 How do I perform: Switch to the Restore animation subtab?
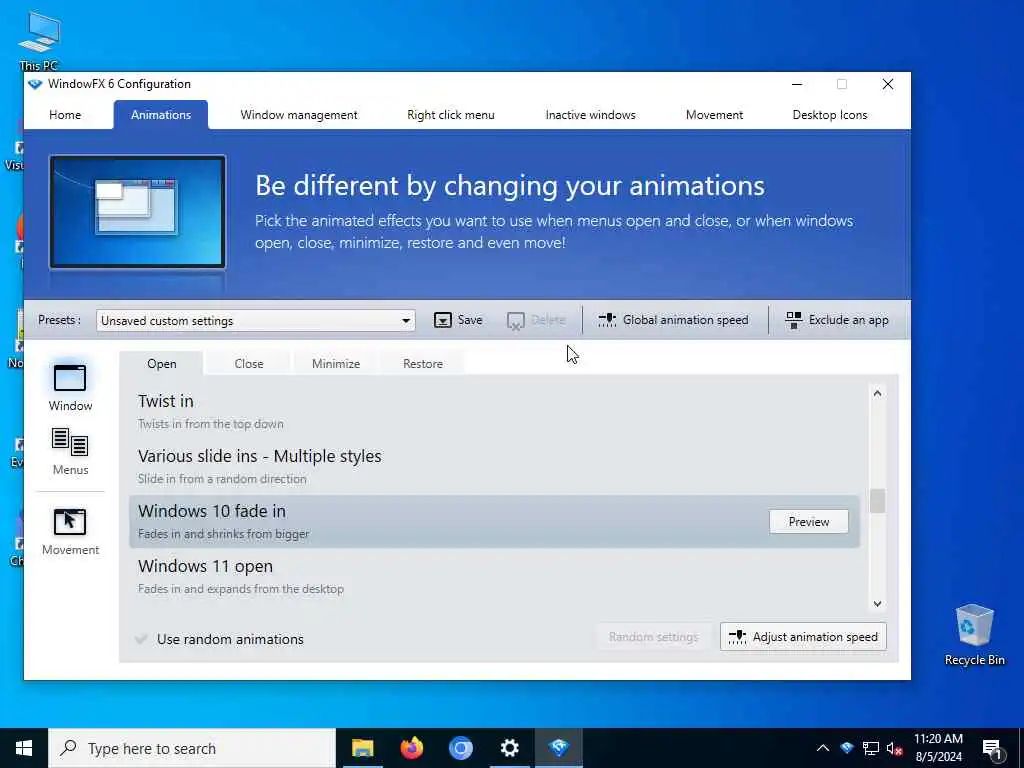423,364
